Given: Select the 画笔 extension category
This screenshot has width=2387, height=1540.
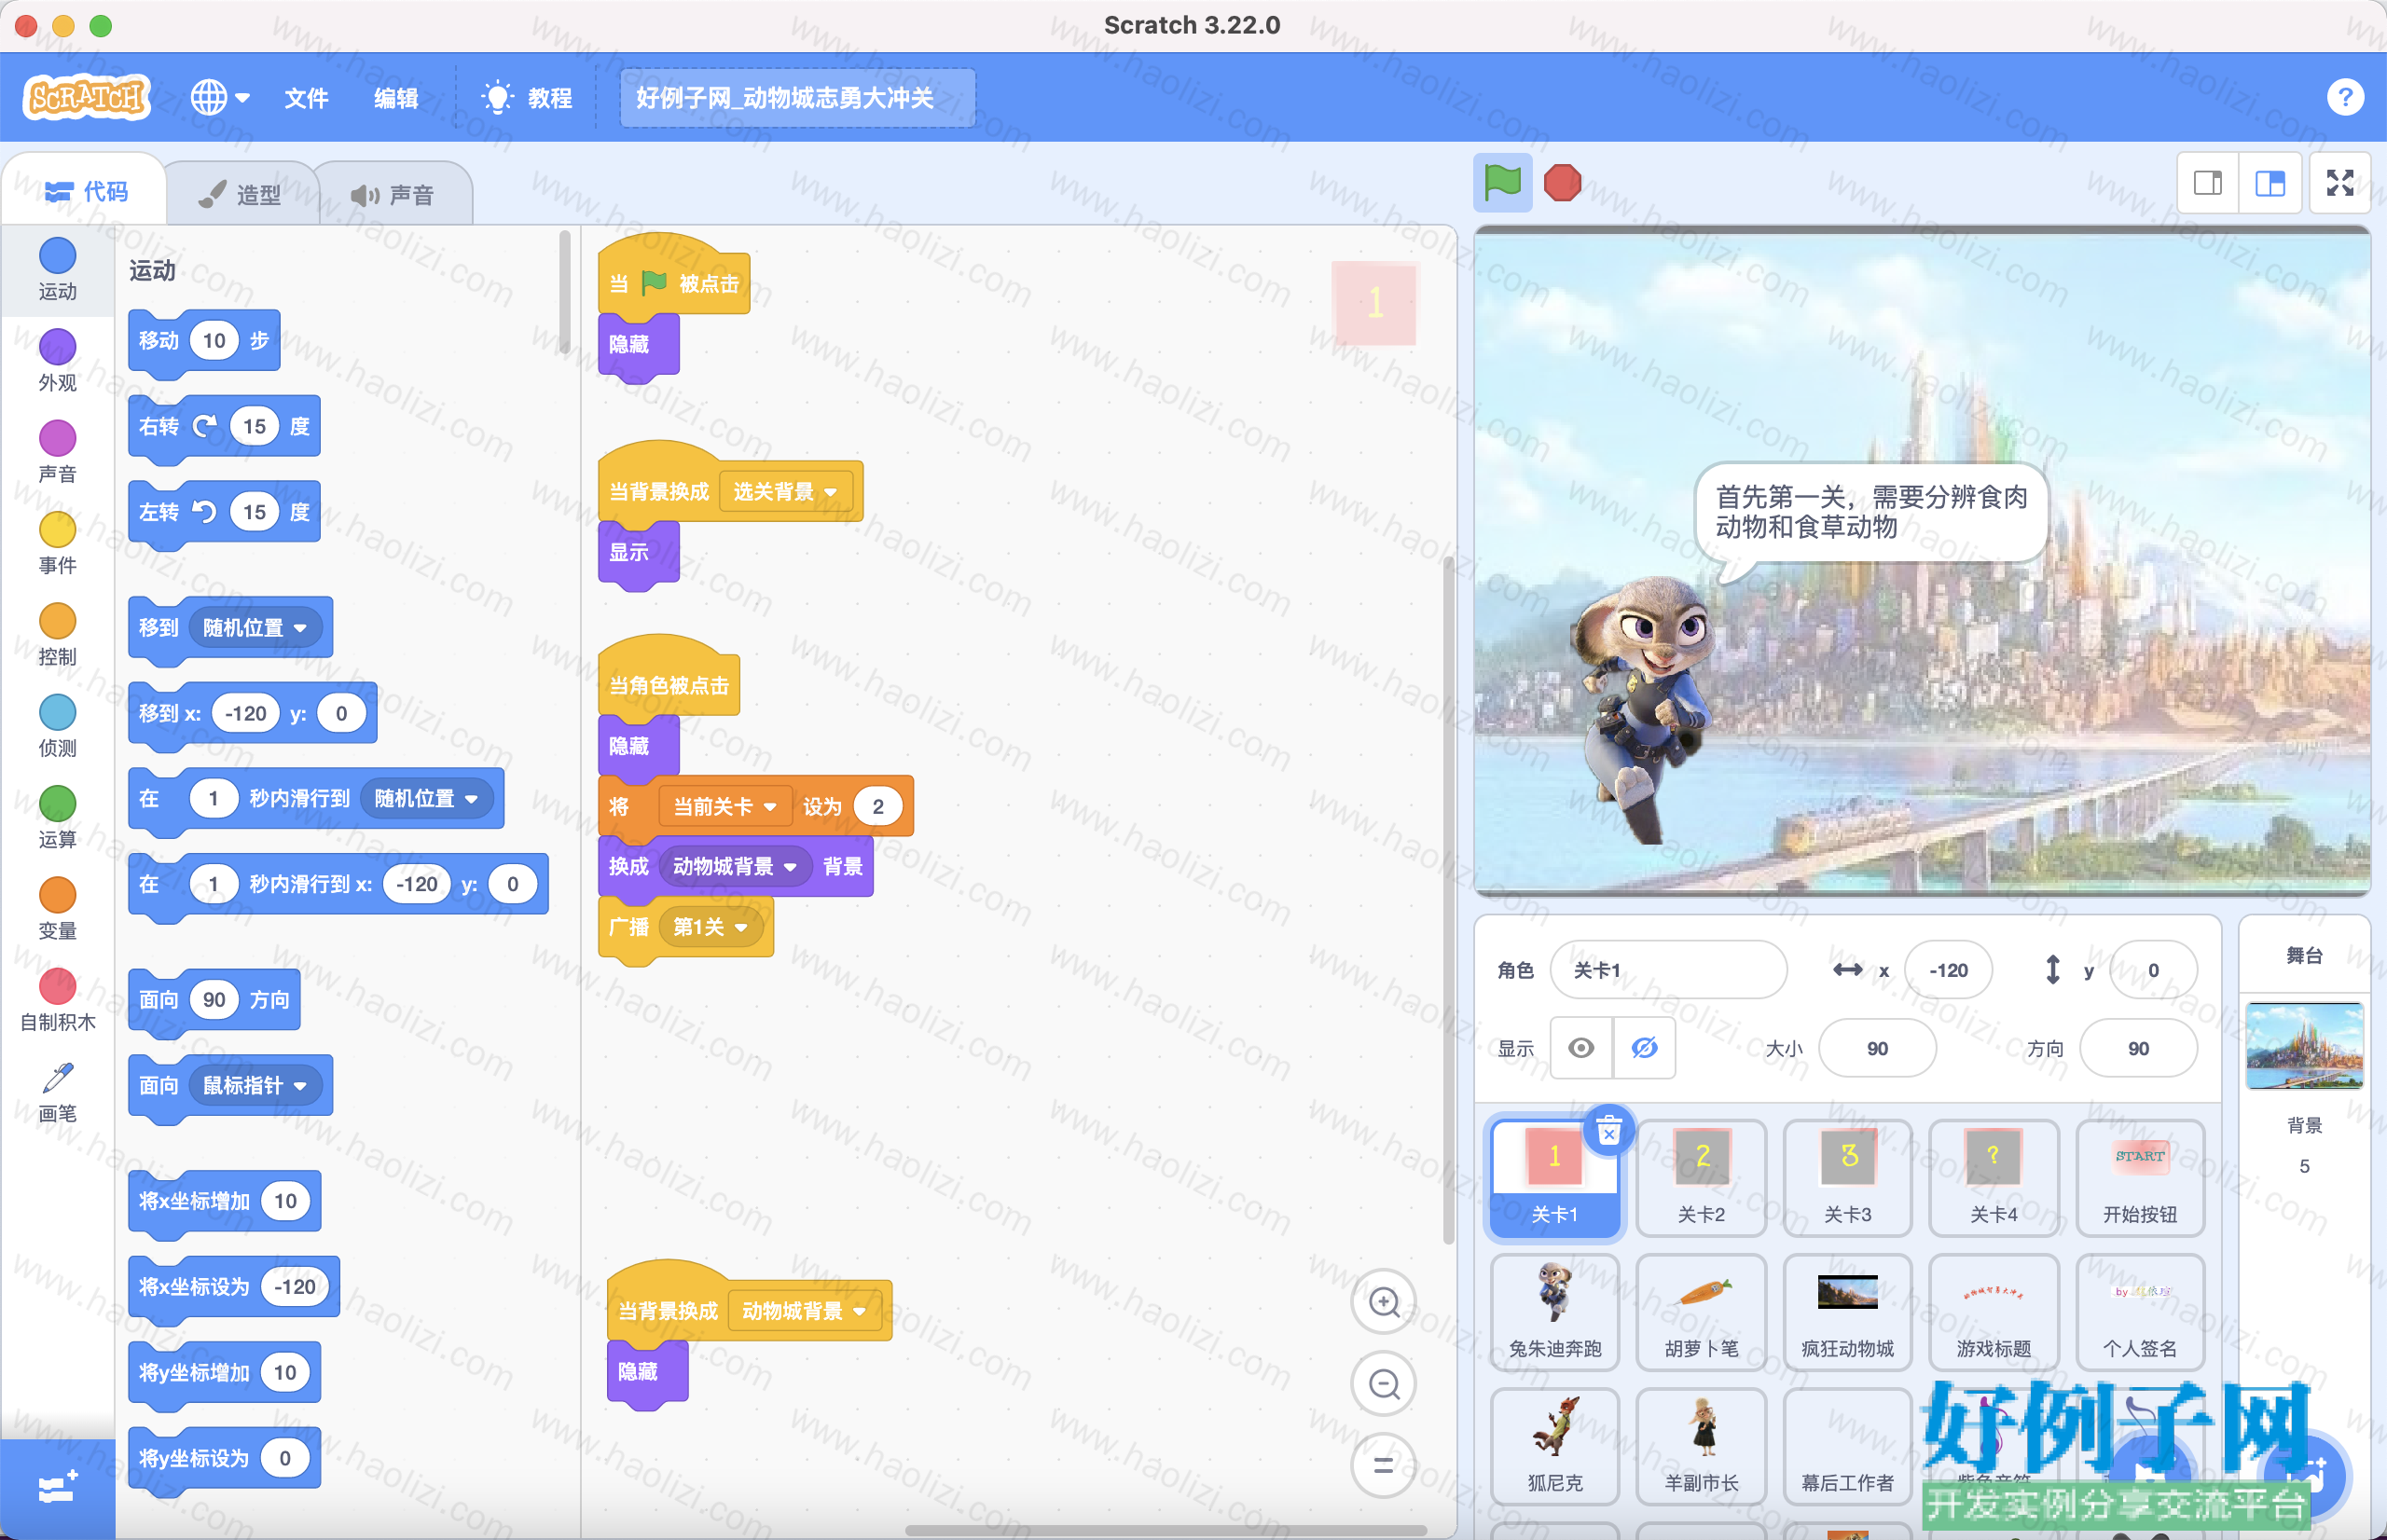Looking at the screenshot, I should click(57, 1092).
